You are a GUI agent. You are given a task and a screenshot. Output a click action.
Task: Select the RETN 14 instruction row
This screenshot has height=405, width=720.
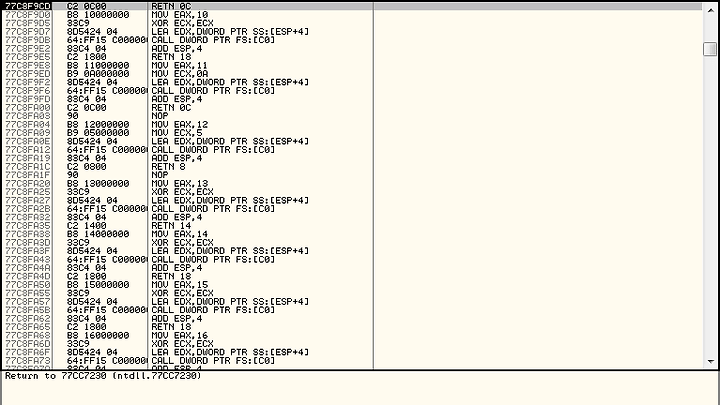pos(352,226)
